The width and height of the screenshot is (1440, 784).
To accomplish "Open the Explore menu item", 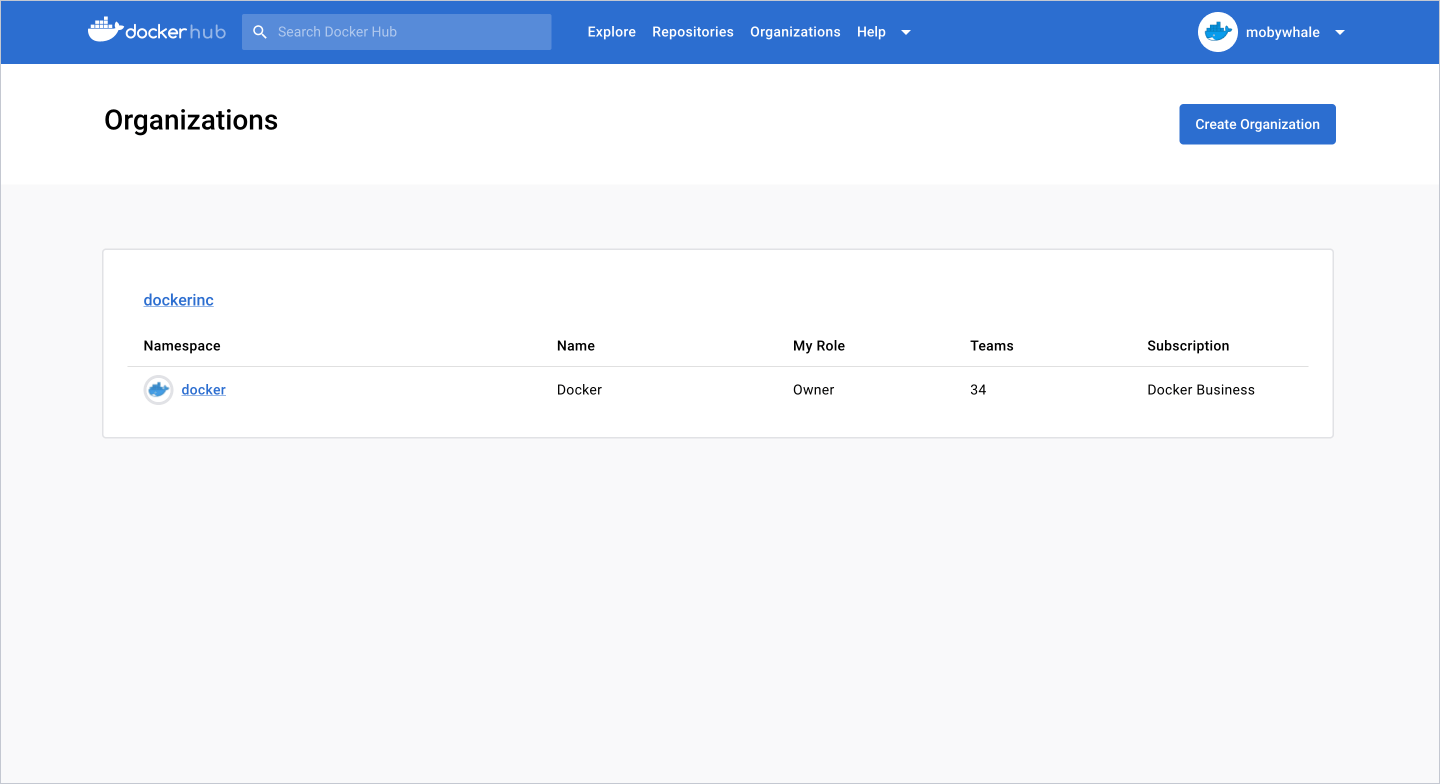I will [611, 32].
